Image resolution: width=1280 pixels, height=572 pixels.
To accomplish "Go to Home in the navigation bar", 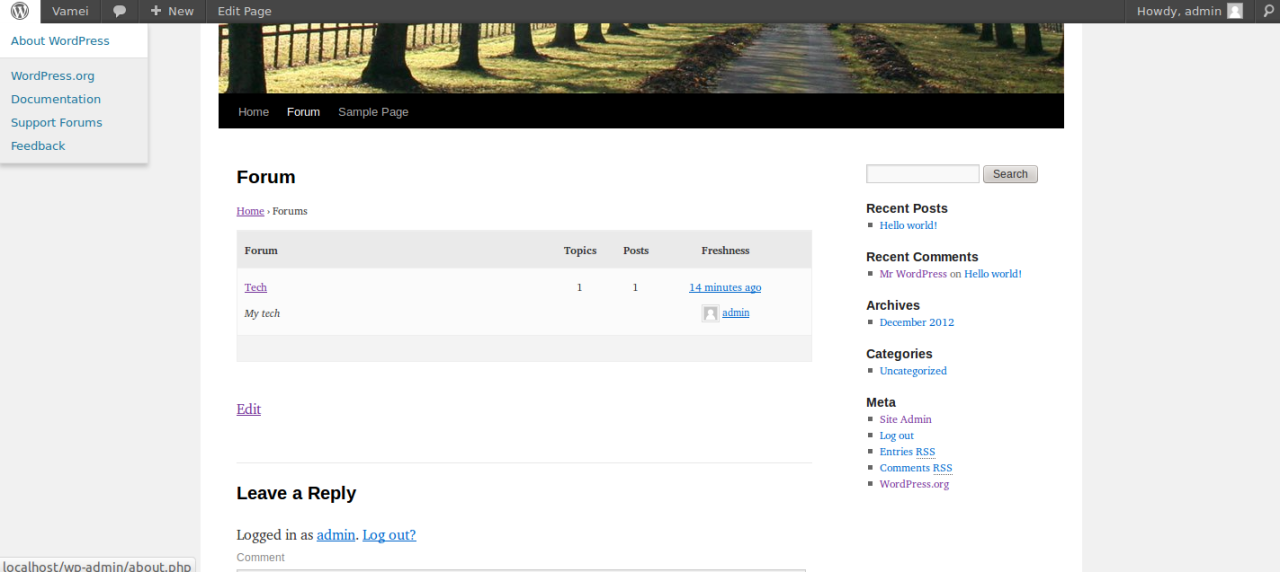I will coord(253,112).
